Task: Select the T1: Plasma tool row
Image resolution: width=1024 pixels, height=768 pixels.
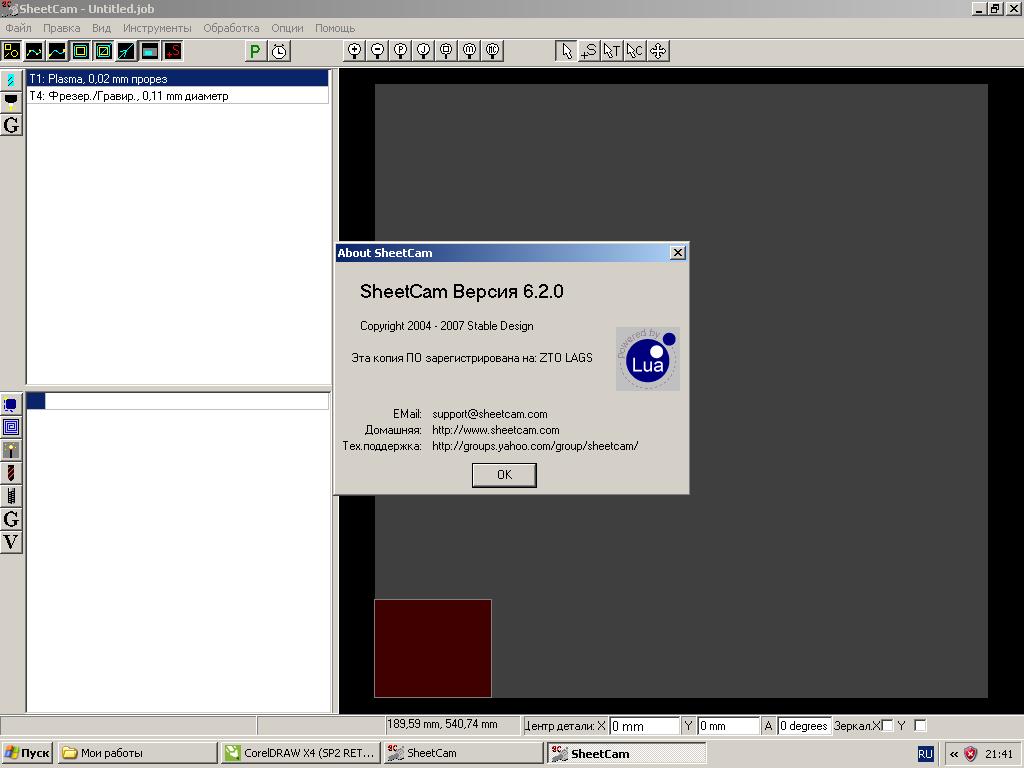Action: [x=177, y=78]
